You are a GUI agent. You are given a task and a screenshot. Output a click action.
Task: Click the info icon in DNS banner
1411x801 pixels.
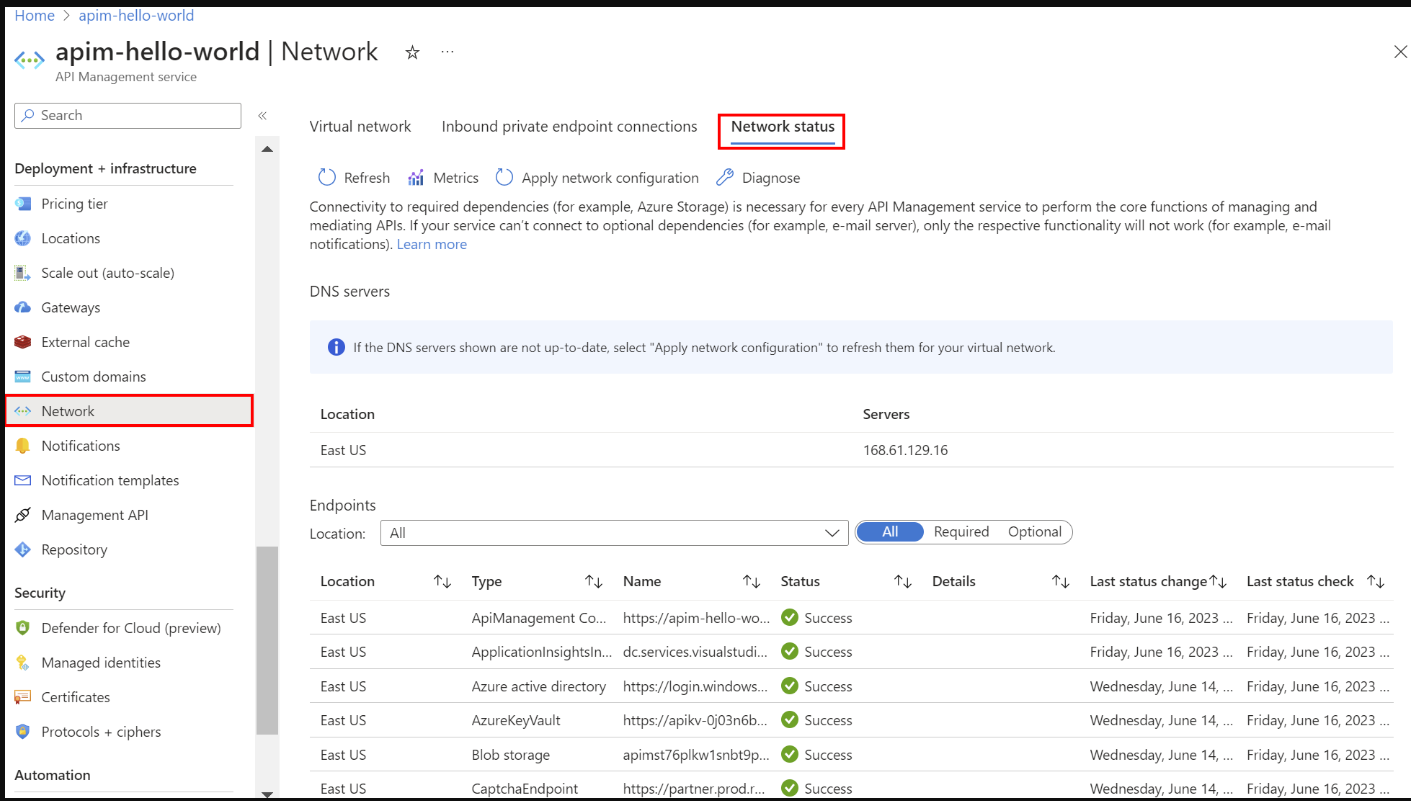pyautogui.click(x=337, y=348)
